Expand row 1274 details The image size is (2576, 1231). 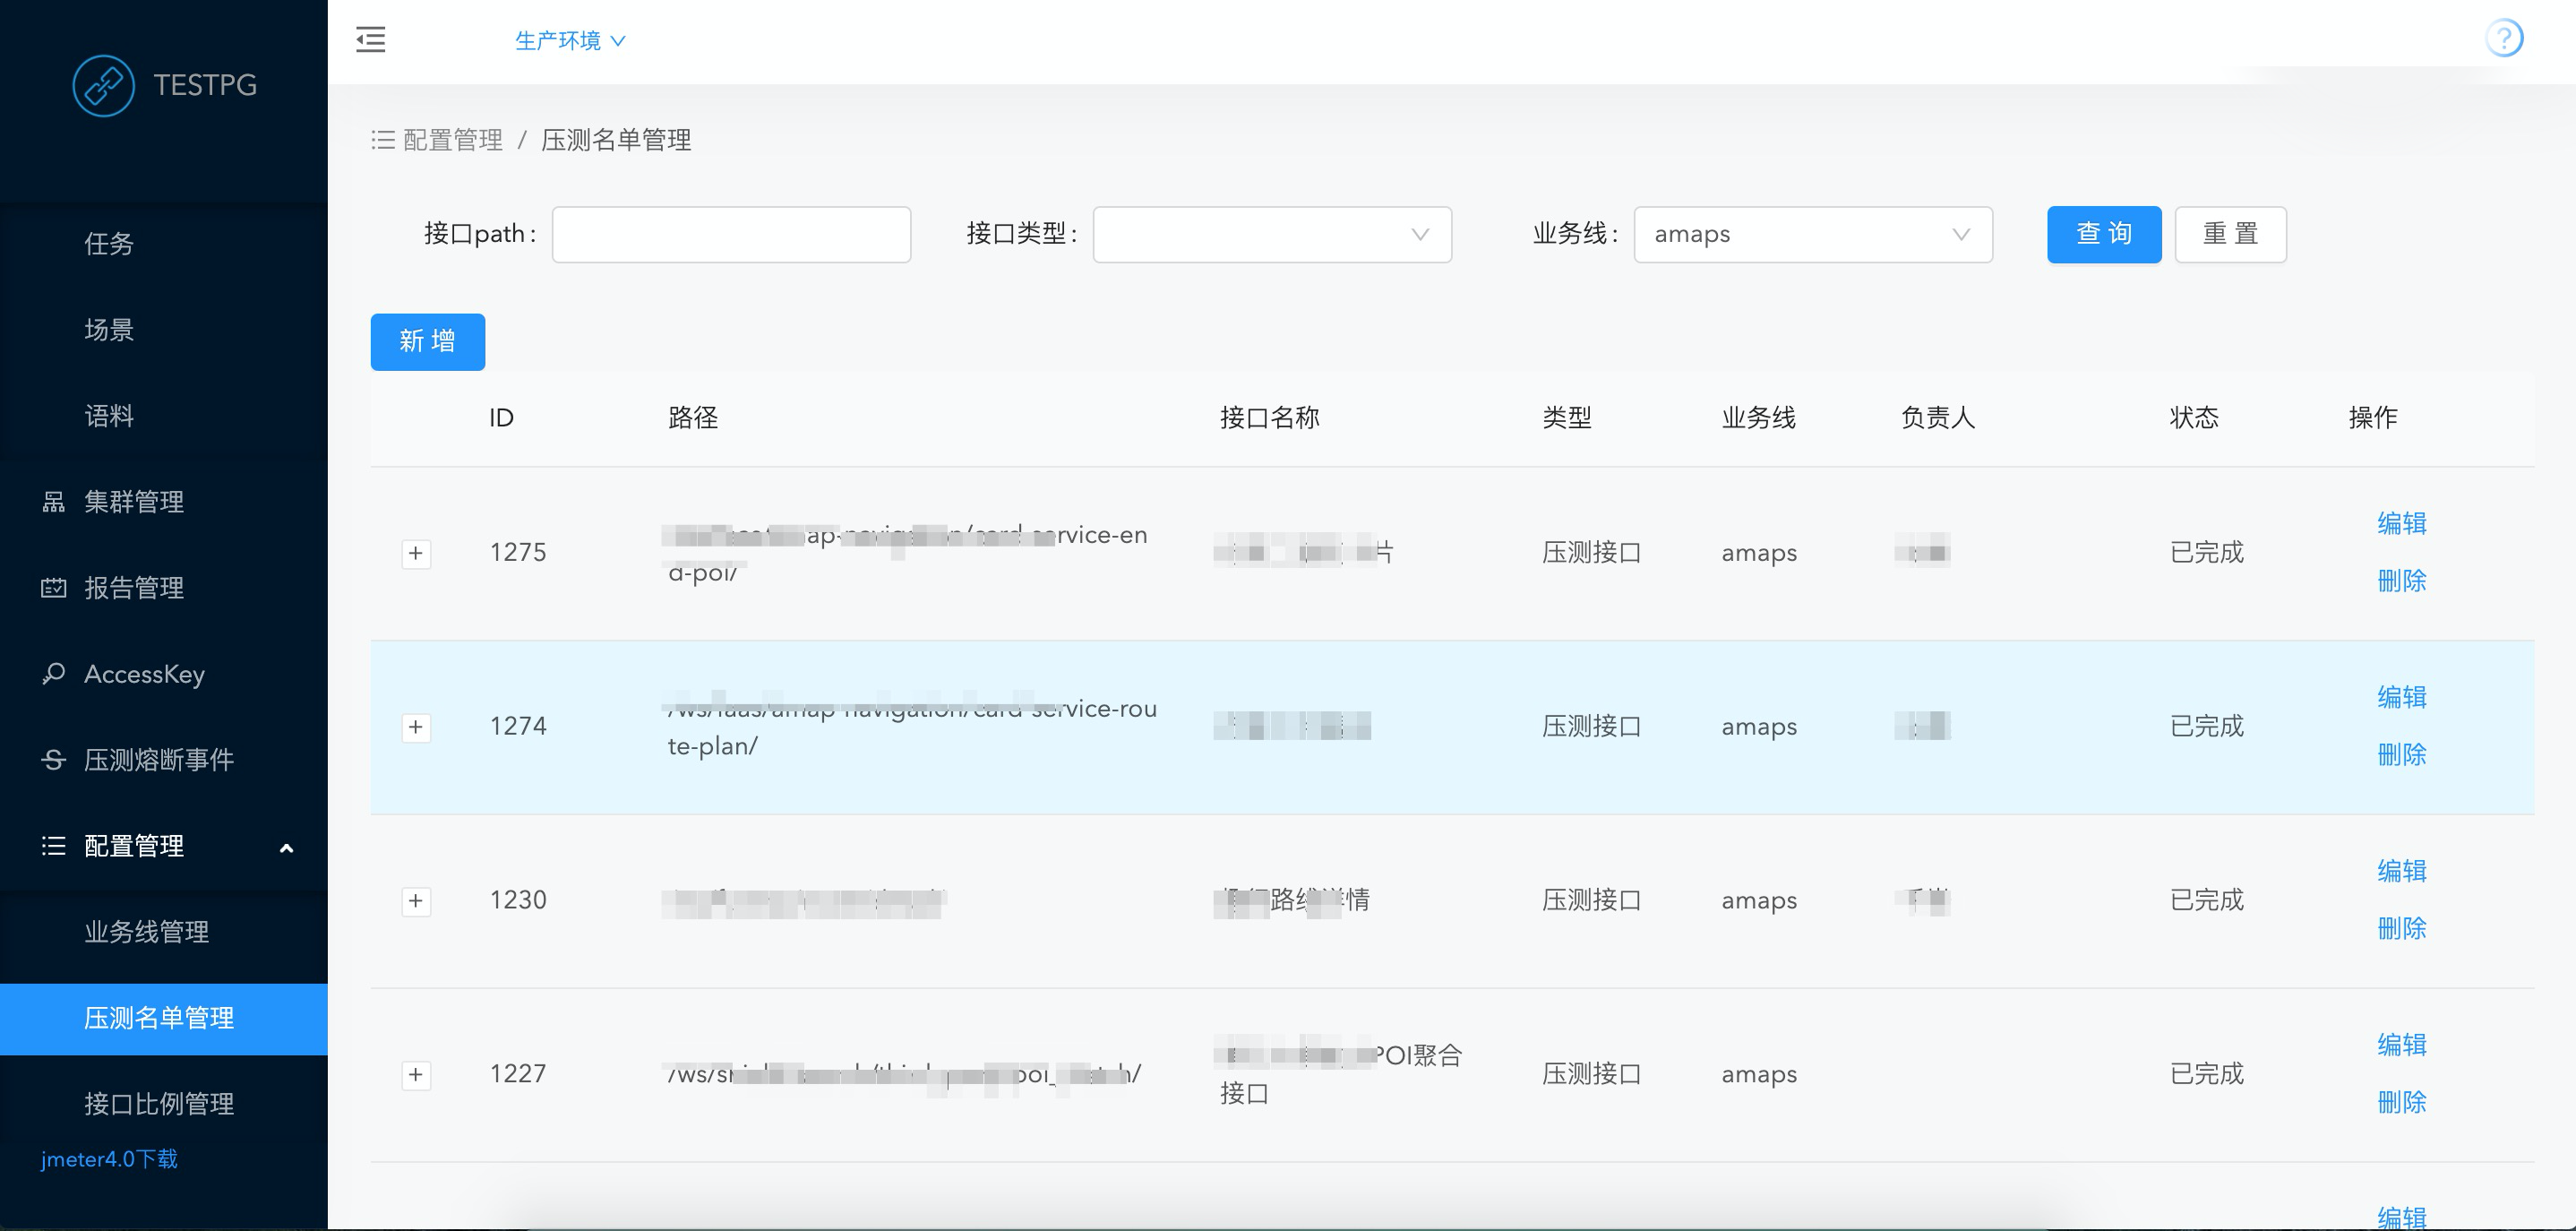(x=416, y=727)
